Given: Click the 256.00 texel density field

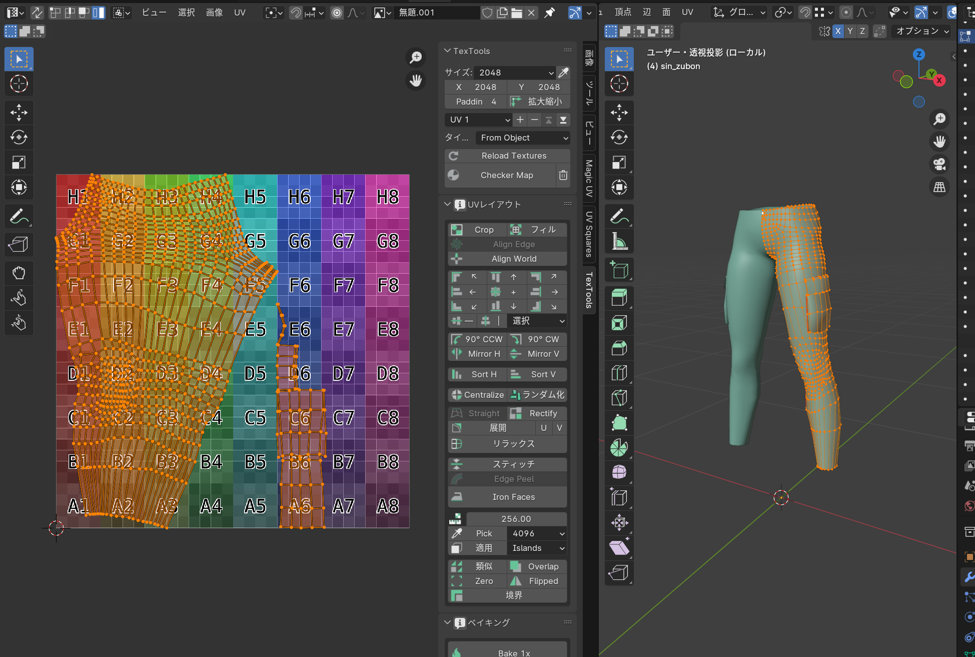Looking at the screenshot, I should click(515, 519).
